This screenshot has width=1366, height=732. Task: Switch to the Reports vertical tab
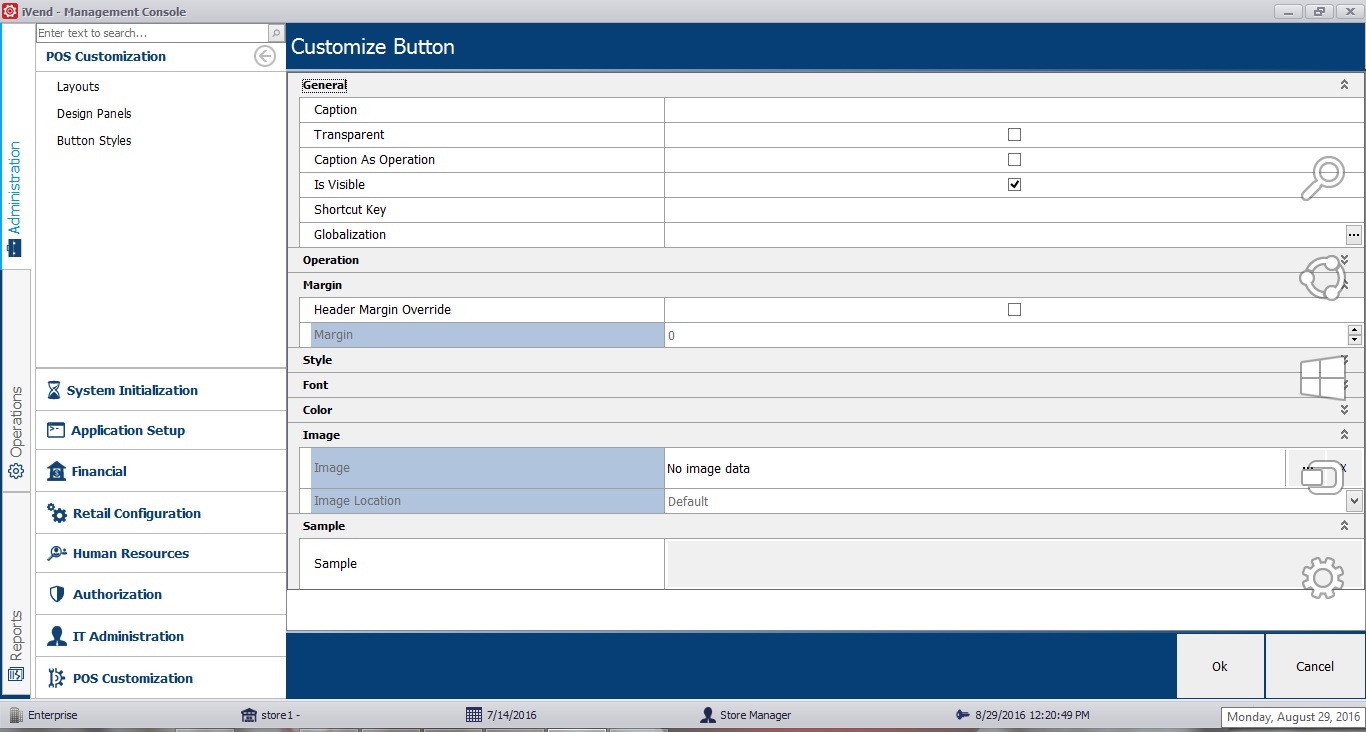[16, 645]
